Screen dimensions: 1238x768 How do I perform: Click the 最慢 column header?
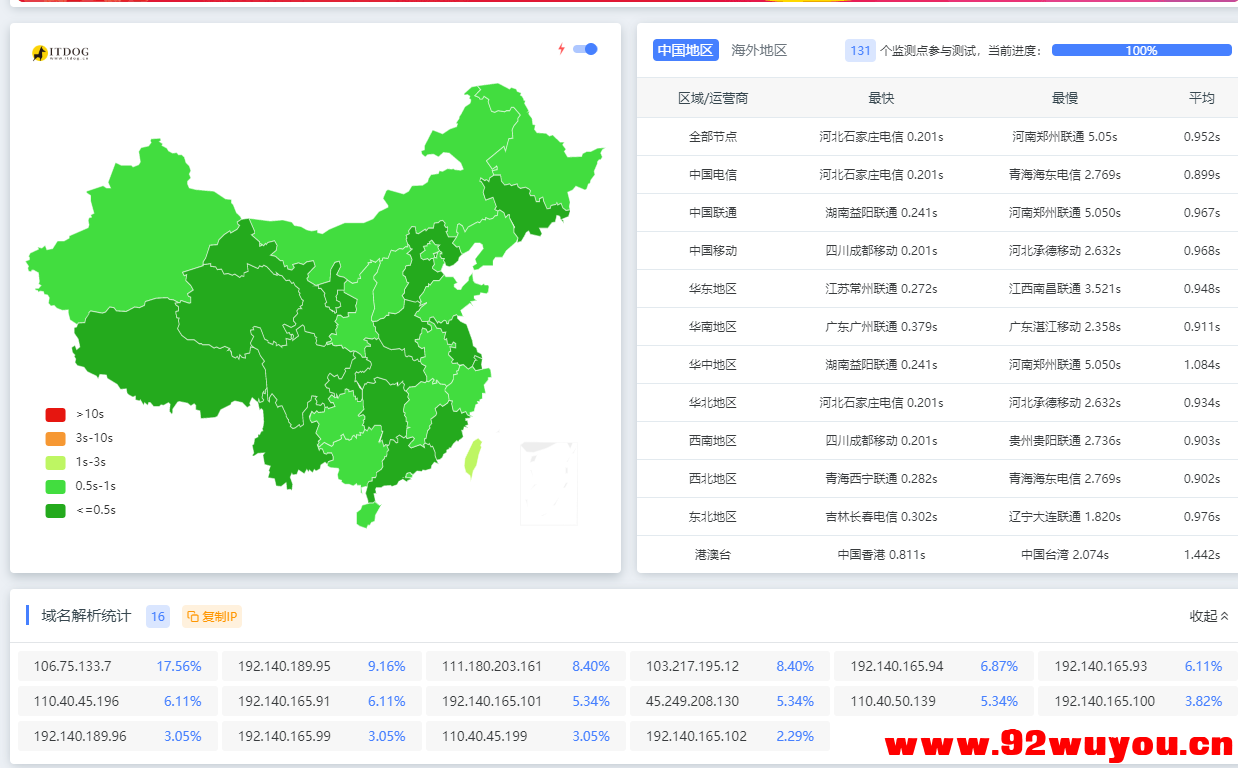pyautogui.click(x=1064, y=98)
